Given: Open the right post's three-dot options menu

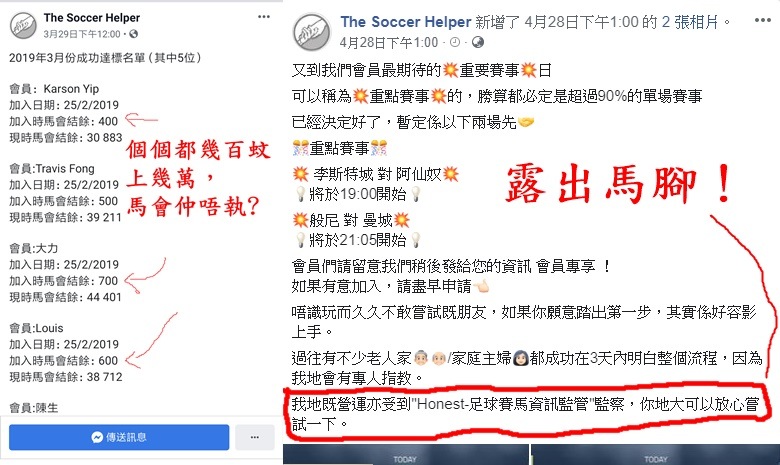Looking at the screenshot, I should point(763,20).
